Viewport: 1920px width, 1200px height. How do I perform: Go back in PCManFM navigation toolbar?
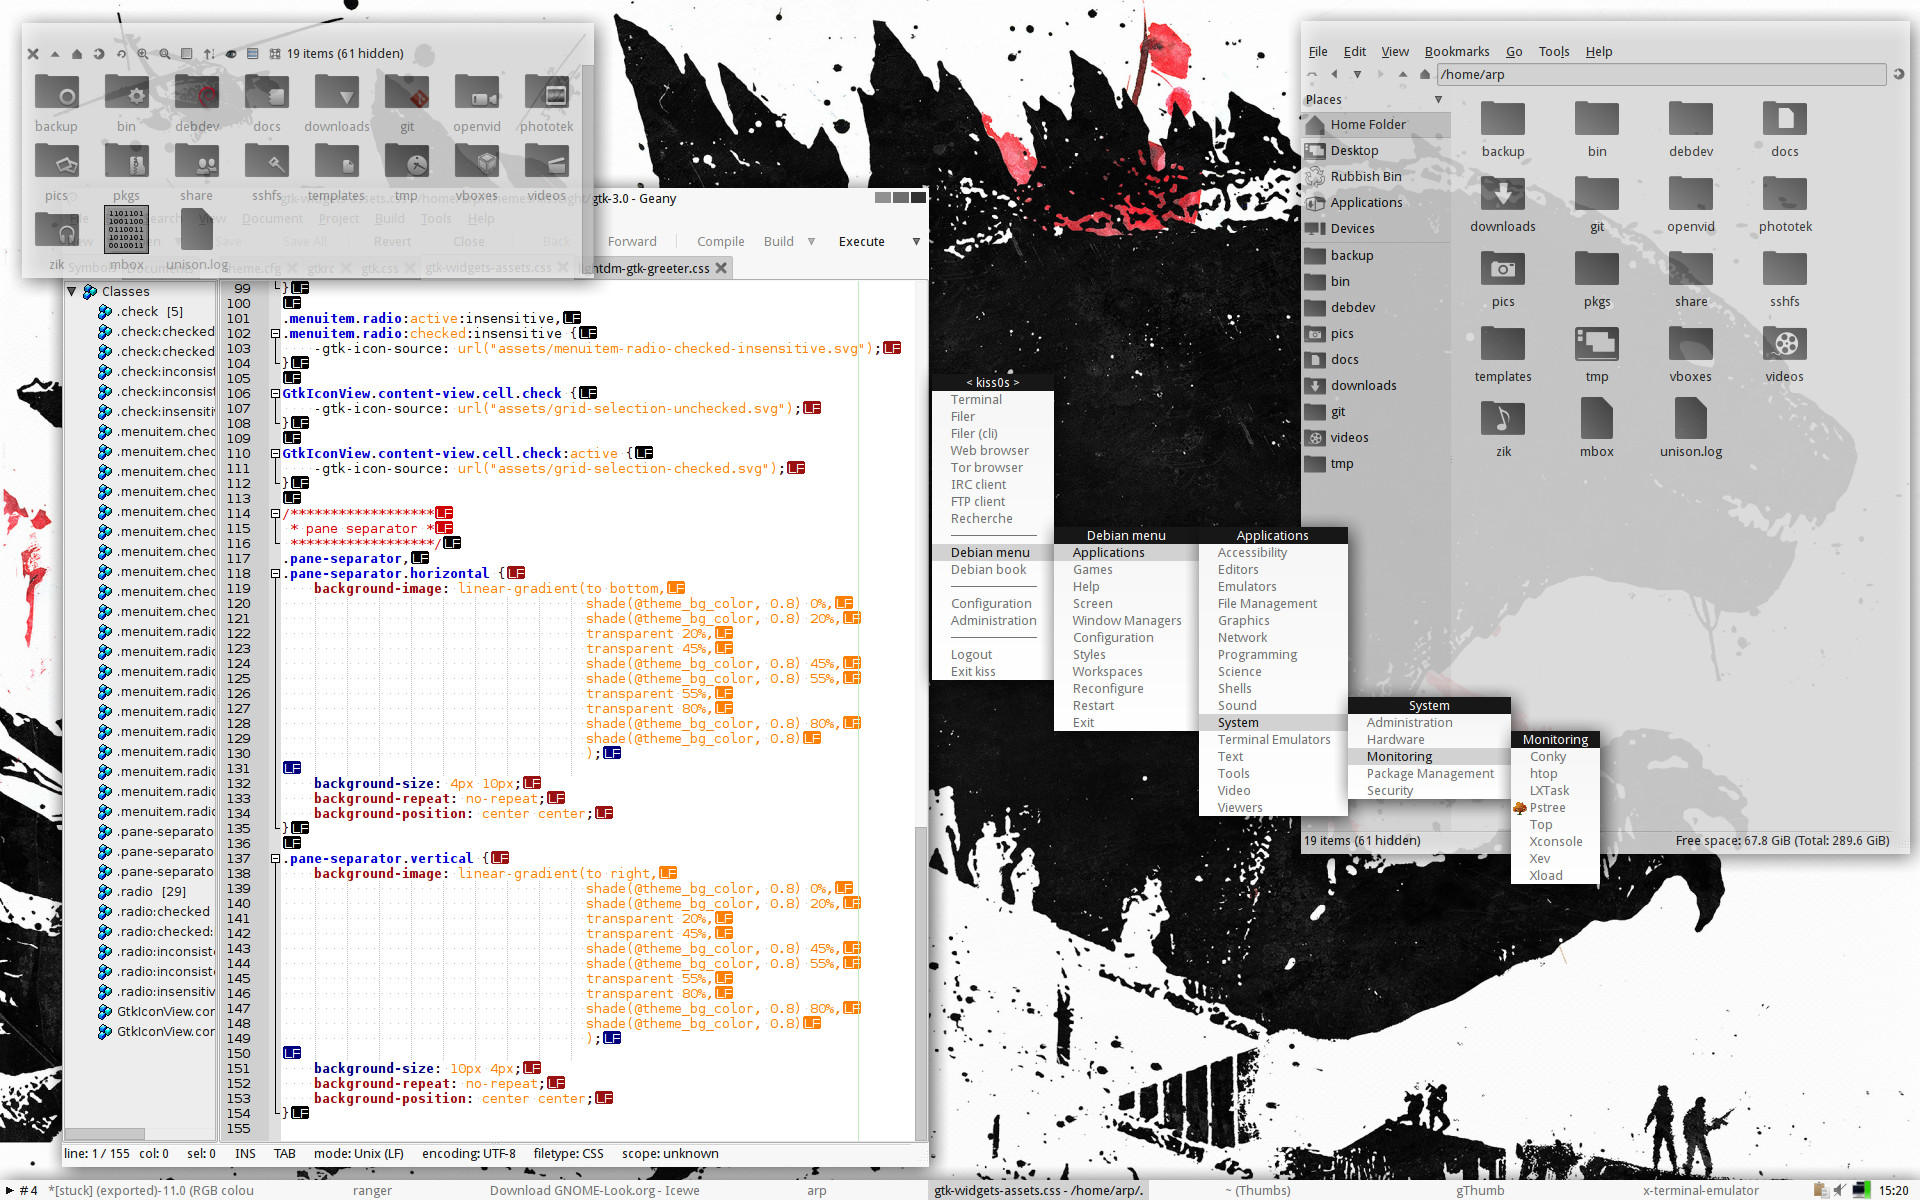pos(1334,74)
